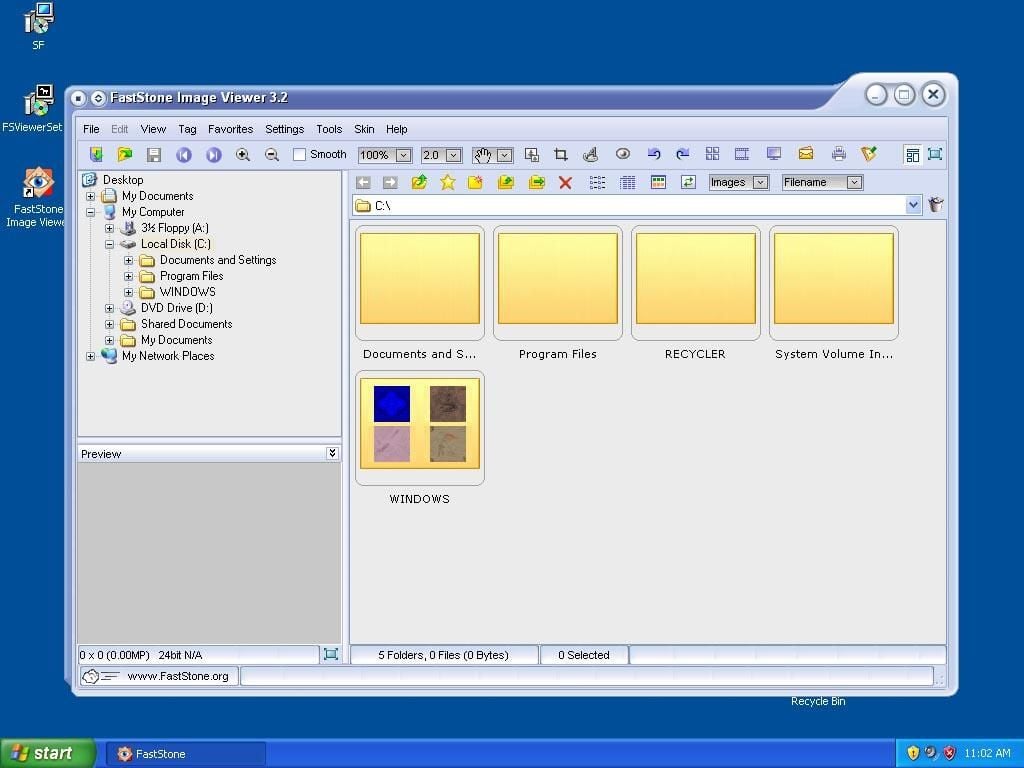Expand My Network Places node
Image resolution: width=1024 pixels, height=768 pixels.
pos(91,356)
